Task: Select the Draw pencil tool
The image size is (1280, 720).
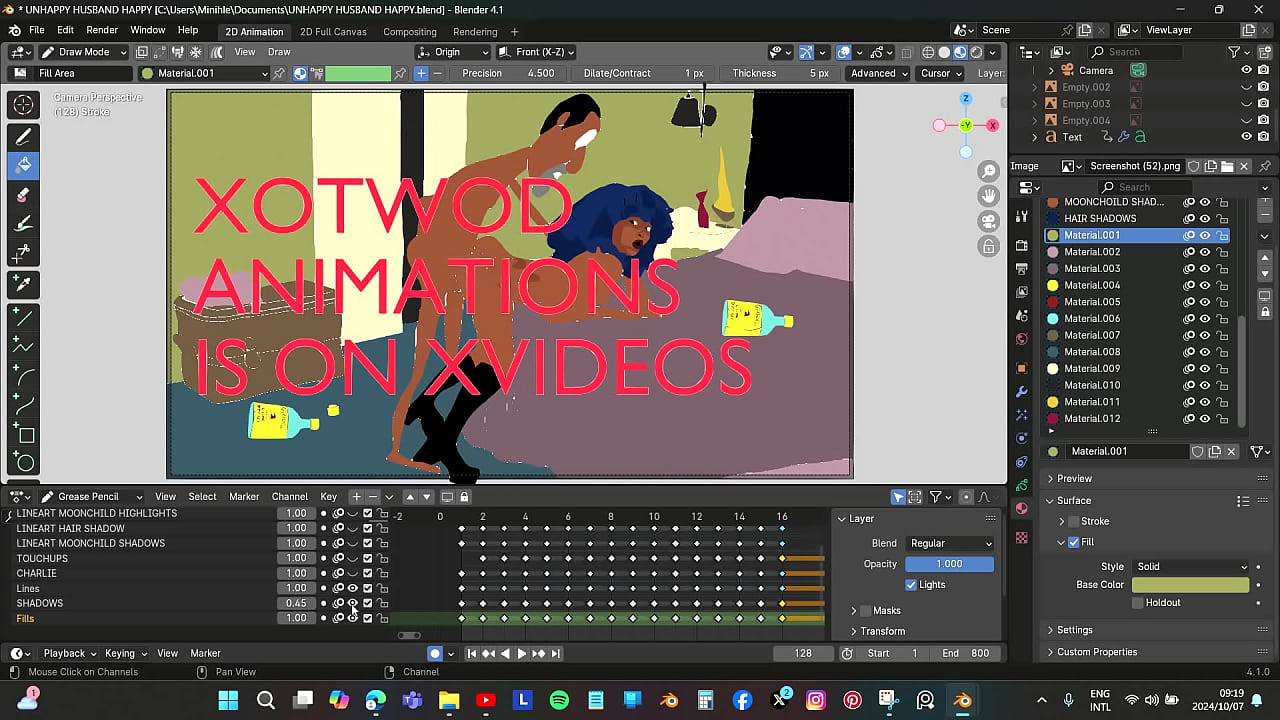Action: click(24, 137)
